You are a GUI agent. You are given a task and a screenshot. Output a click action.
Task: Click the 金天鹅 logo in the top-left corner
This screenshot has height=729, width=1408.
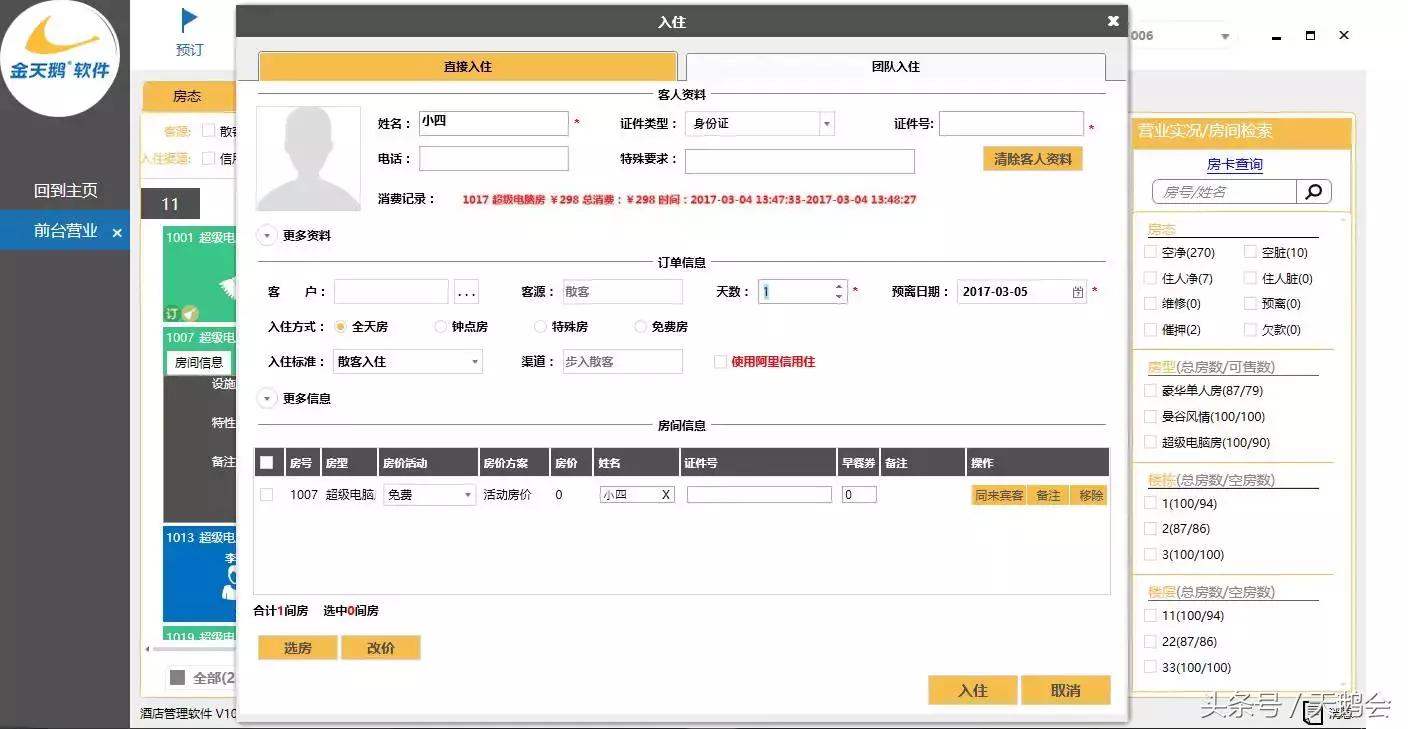[62, 60]
